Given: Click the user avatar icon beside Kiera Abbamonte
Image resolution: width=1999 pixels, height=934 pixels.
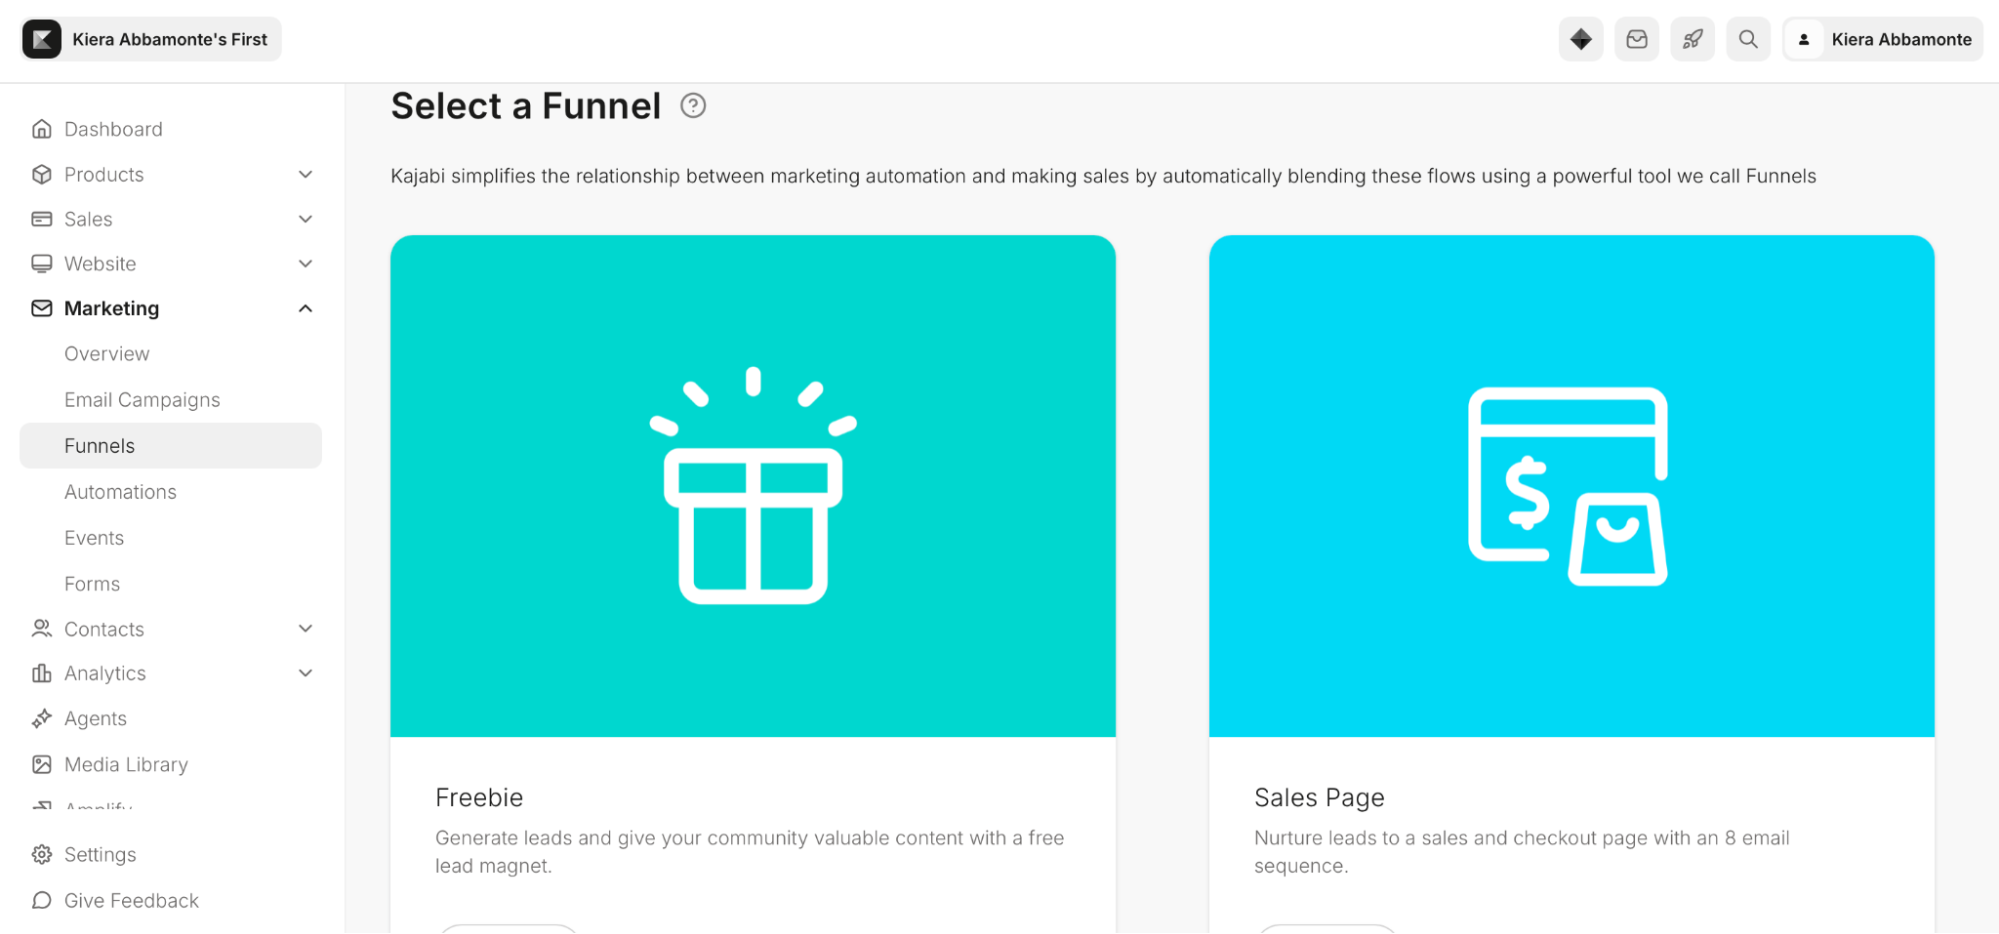Looking at the screenshot, I should coord(1803,40).
